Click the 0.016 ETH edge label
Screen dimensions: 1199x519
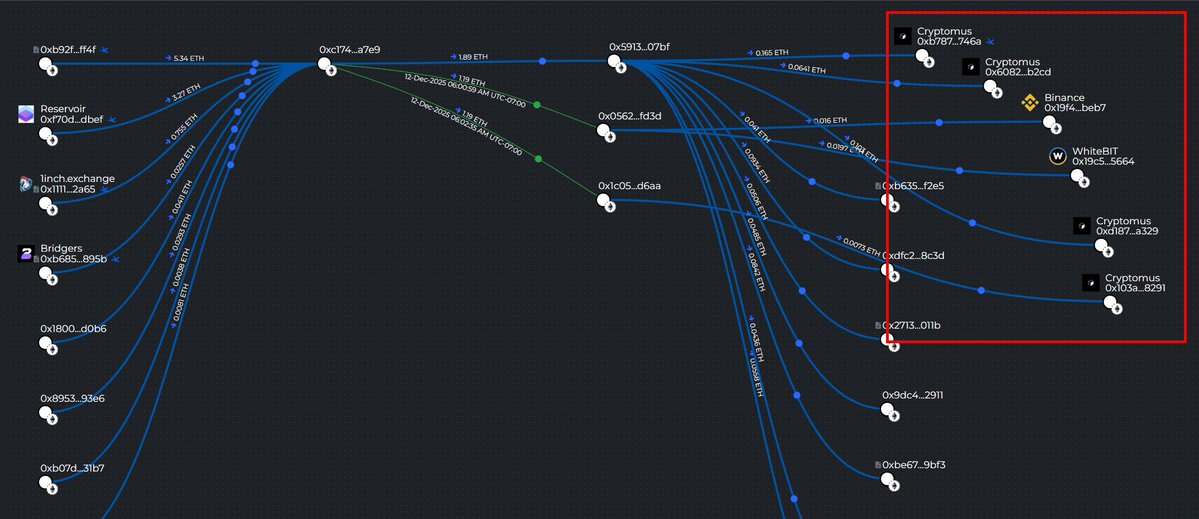pyautogui.click(x=830, y=121)
